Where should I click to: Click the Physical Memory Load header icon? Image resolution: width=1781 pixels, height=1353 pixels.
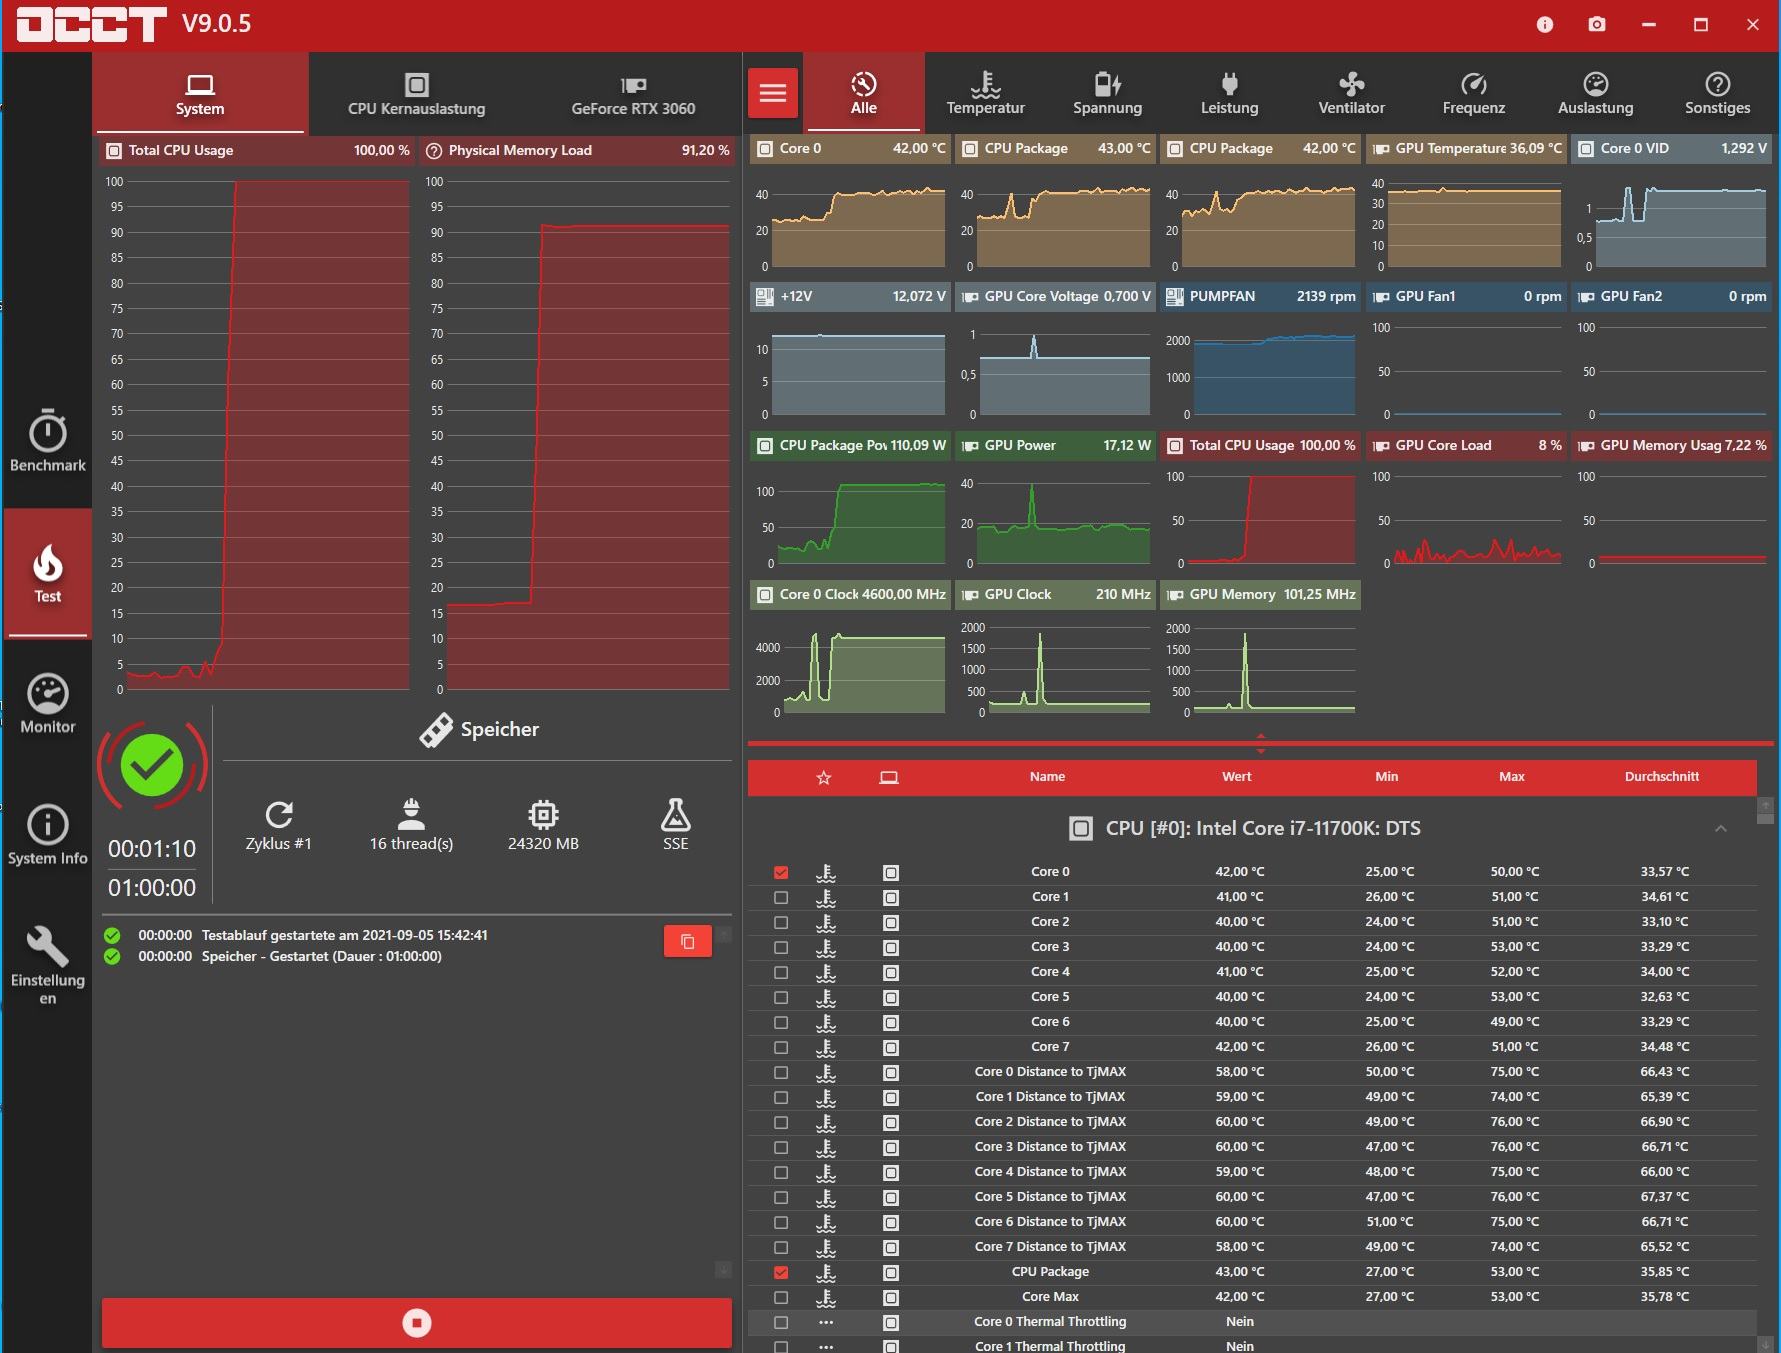tap(434, 151)
